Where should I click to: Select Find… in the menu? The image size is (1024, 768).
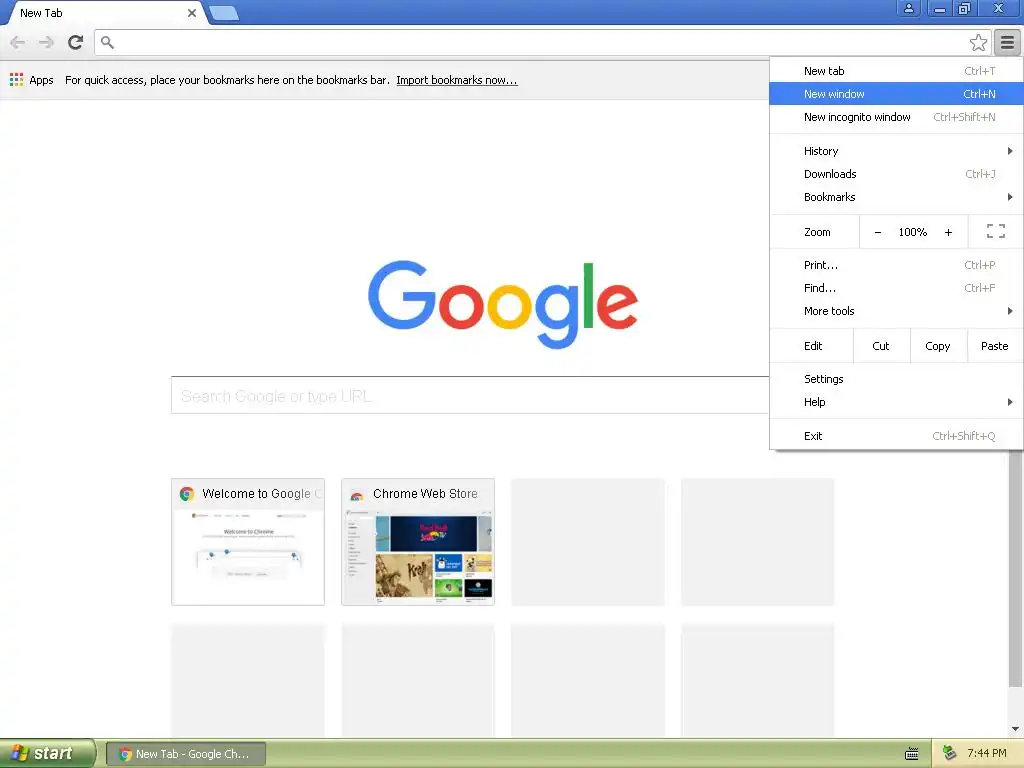click(896, 287)
